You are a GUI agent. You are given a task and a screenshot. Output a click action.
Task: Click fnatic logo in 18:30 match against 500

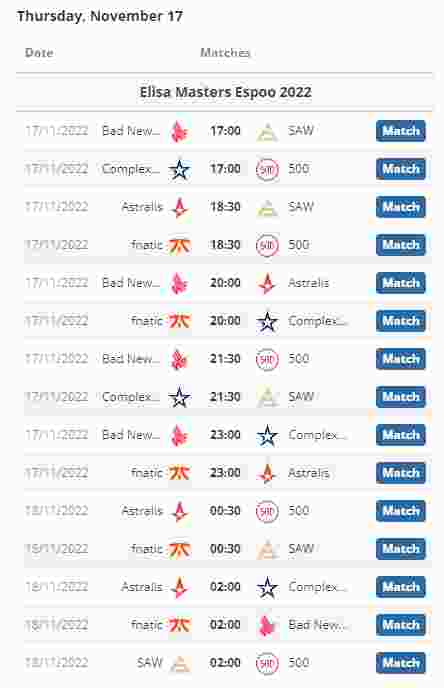coord(180,245)
